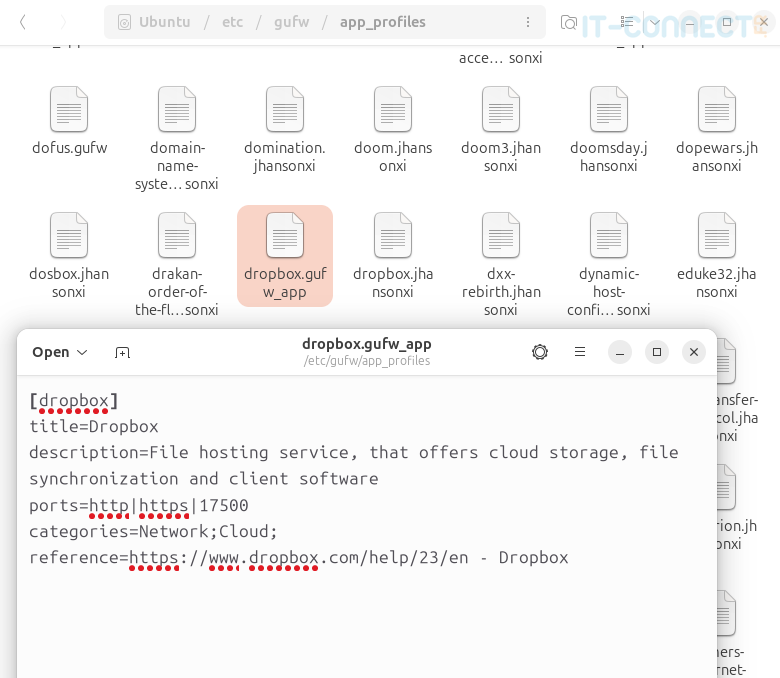Screen dimensions: 780x678
Task: Select the domain-name-system file icon
Action: [177, 109]
